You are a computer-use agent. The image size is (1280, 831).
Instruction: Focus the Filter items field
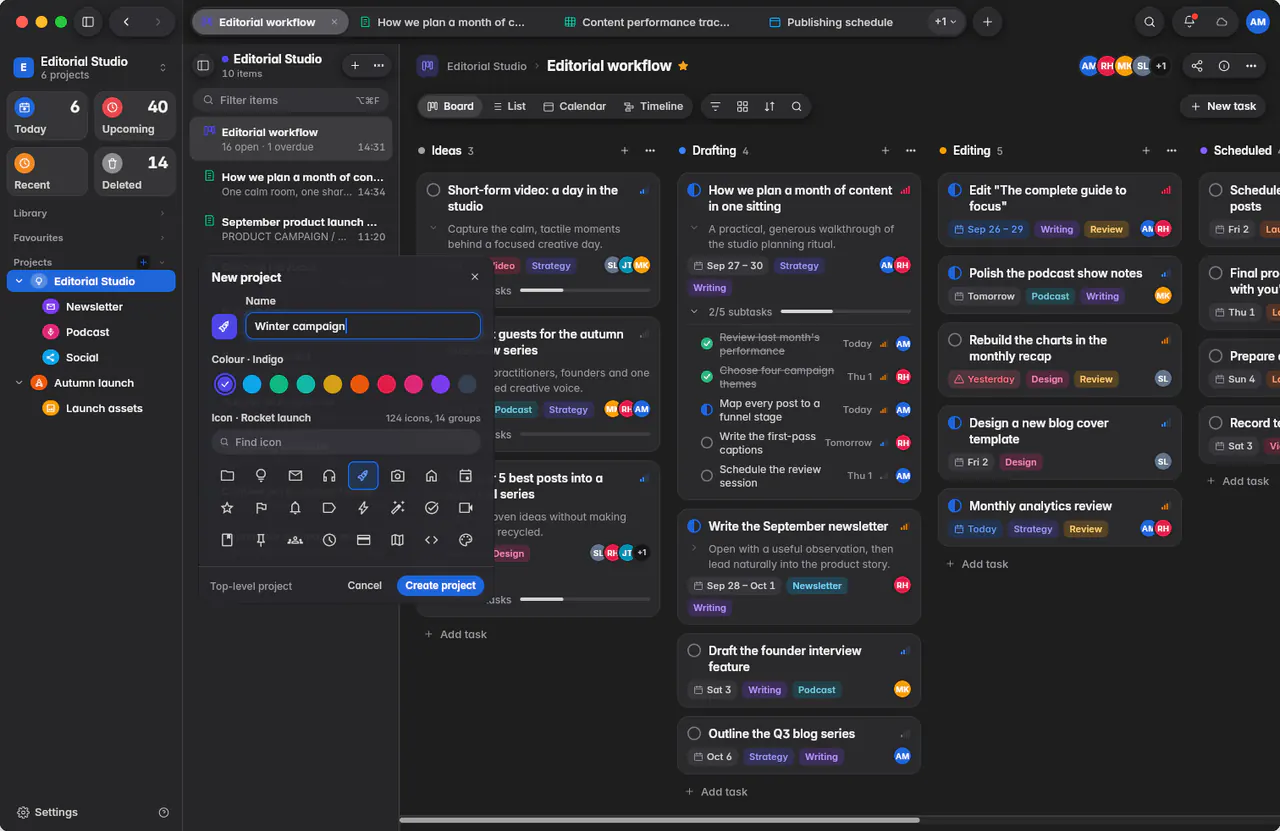290,100
